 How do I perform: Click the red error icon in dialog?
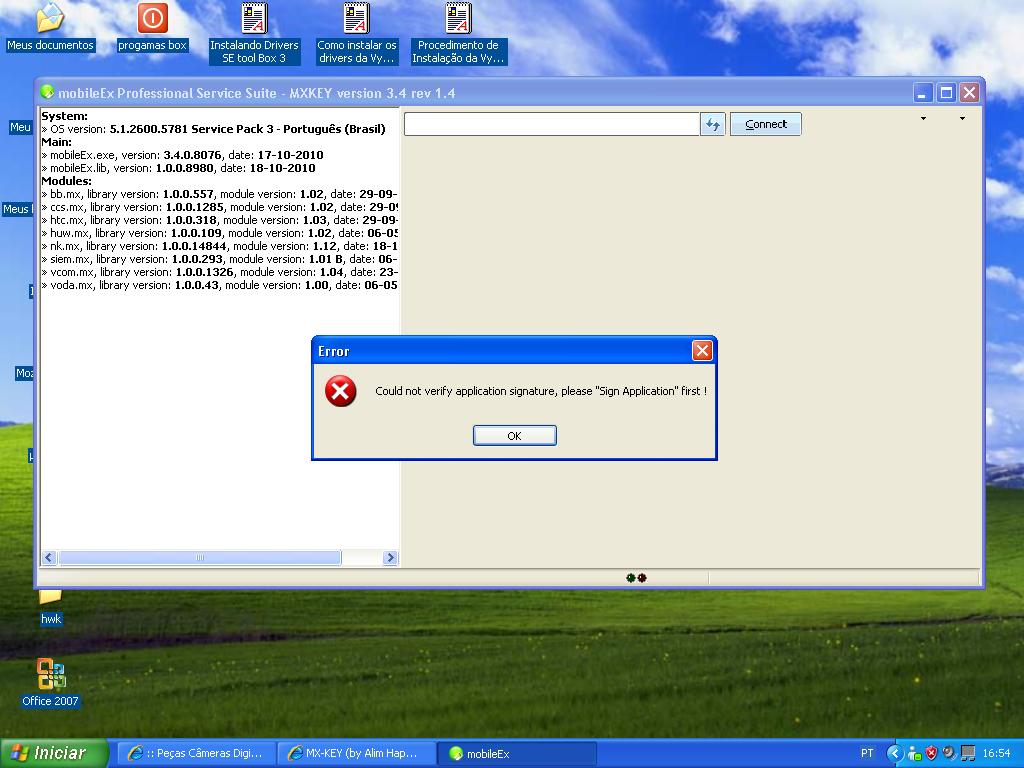[x=340, y=391]
